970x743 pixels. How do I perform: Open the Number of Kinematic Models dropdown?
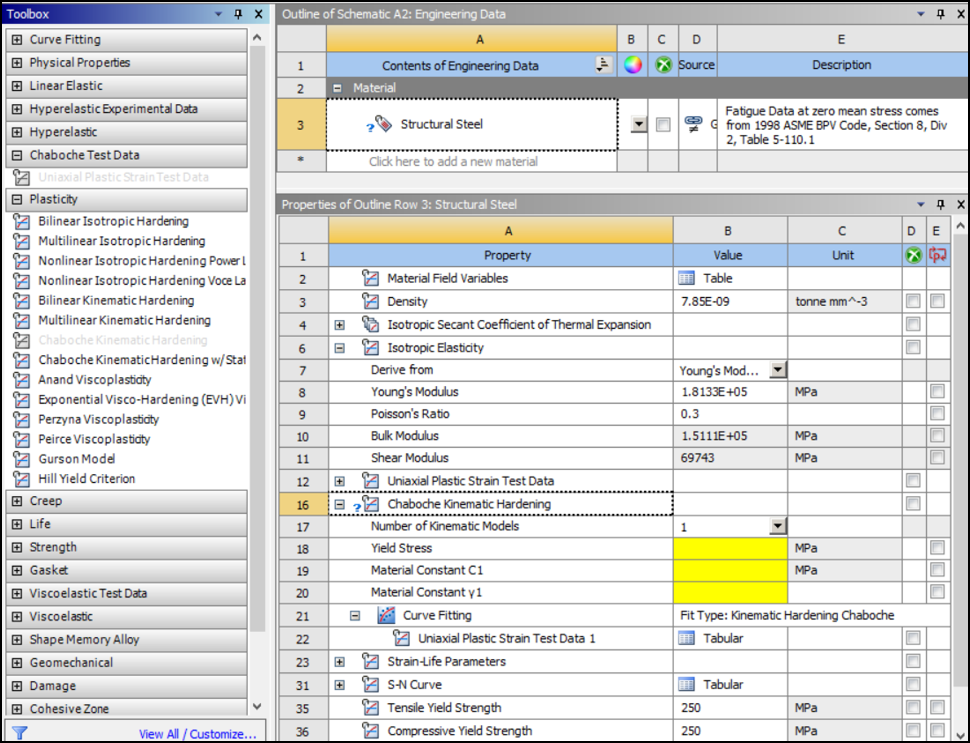click(777, 526)
